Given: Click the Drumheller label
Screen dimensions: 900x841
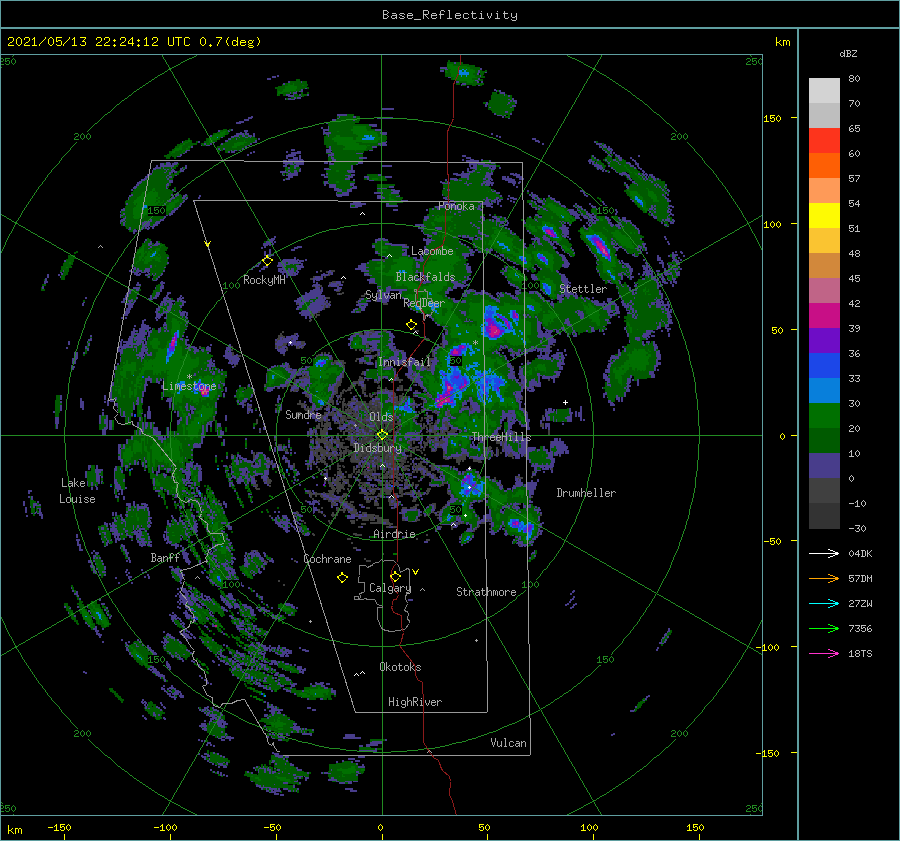Looking at the screenshot, I should pyautogui.click(x=586, y=493).
